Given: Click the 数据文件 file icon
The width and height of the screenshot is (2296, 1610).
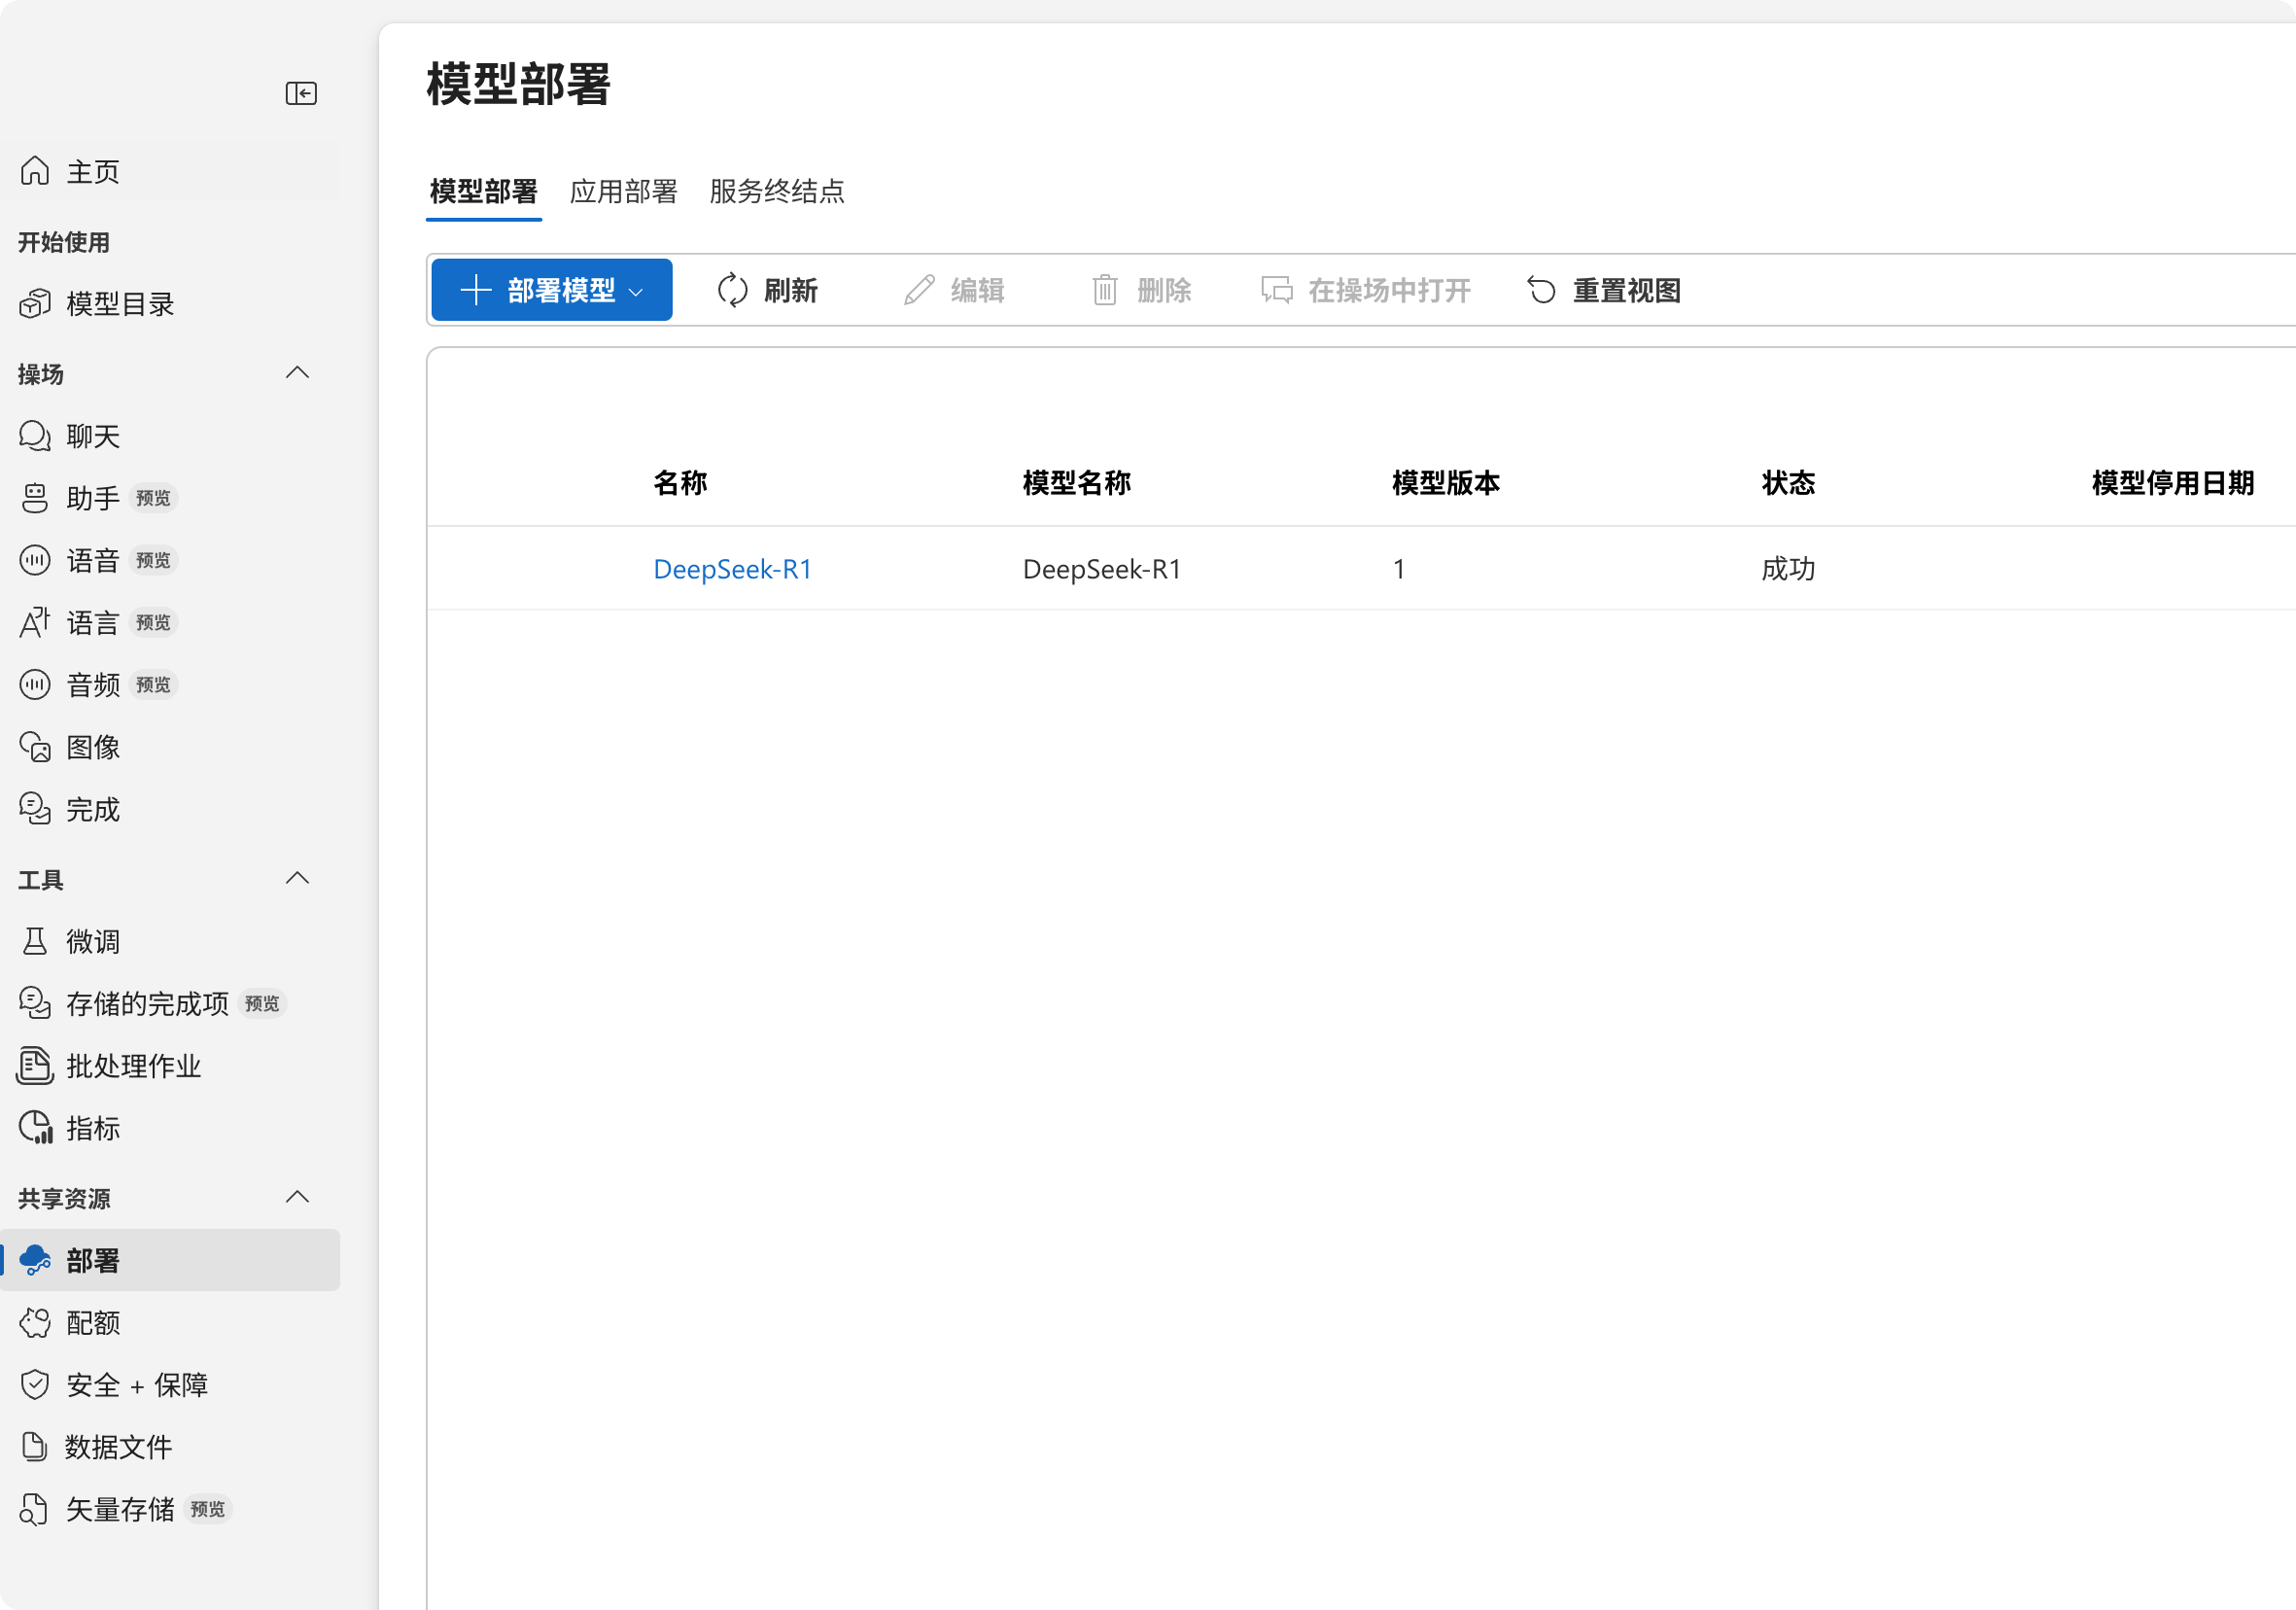Looking at the screenshot, I should 35,1446.
